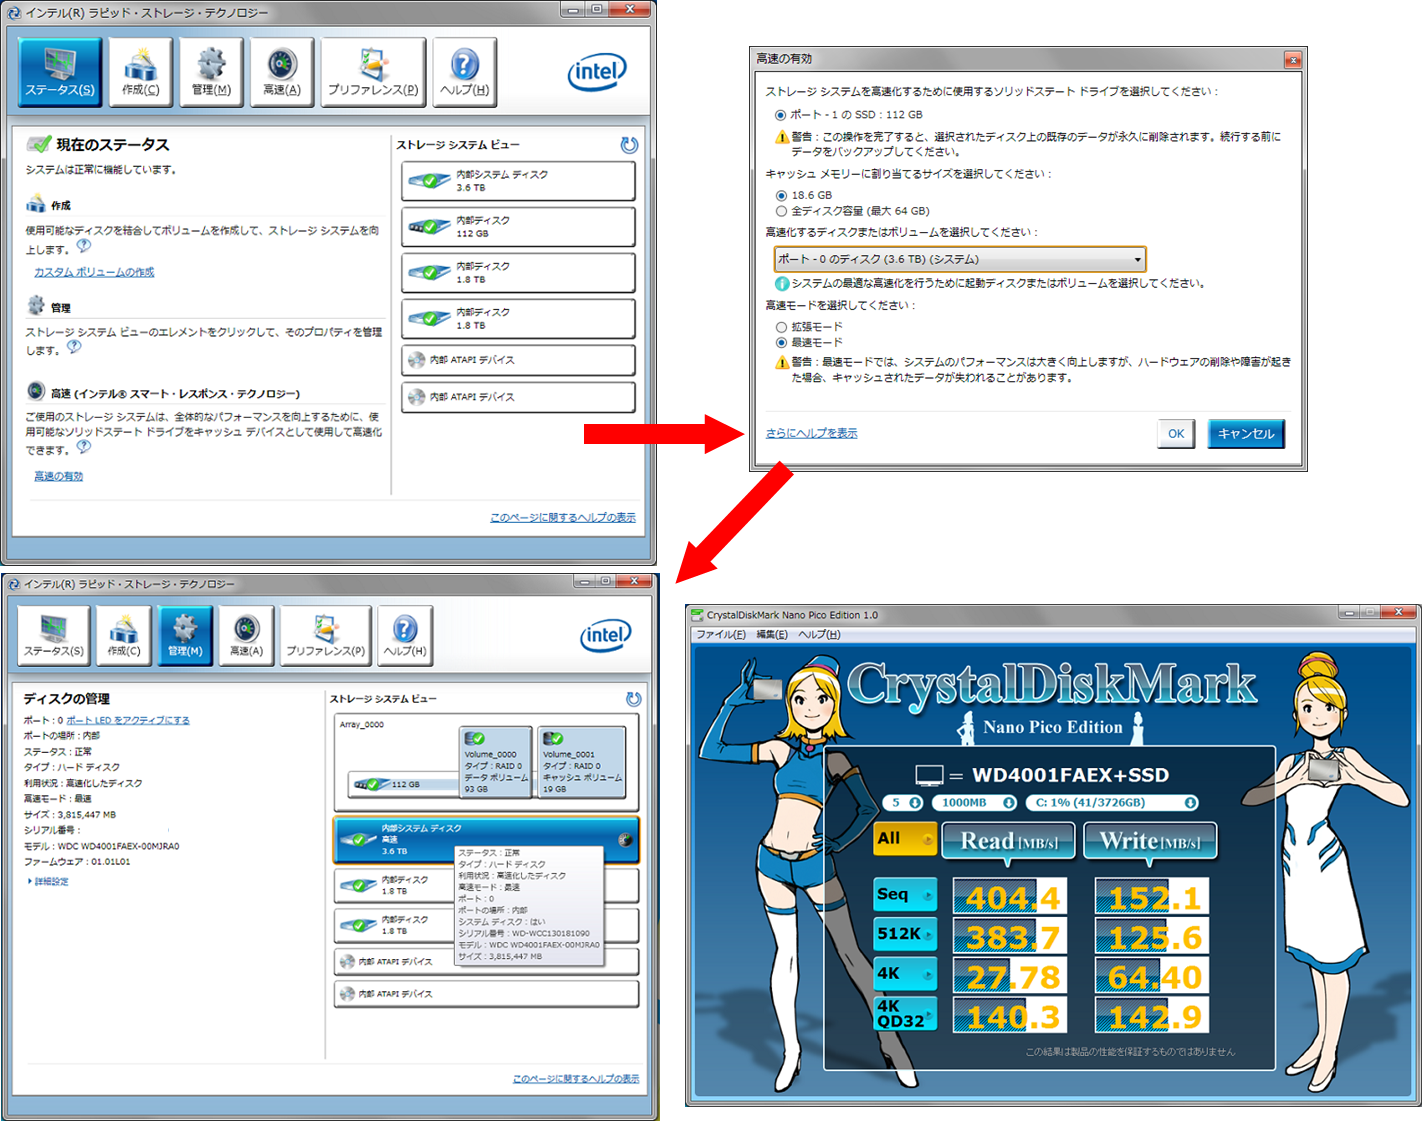Viewport: 1422px width, 1121px height.
Task: Click the 高速の有効 link
Action: [59, 477]
